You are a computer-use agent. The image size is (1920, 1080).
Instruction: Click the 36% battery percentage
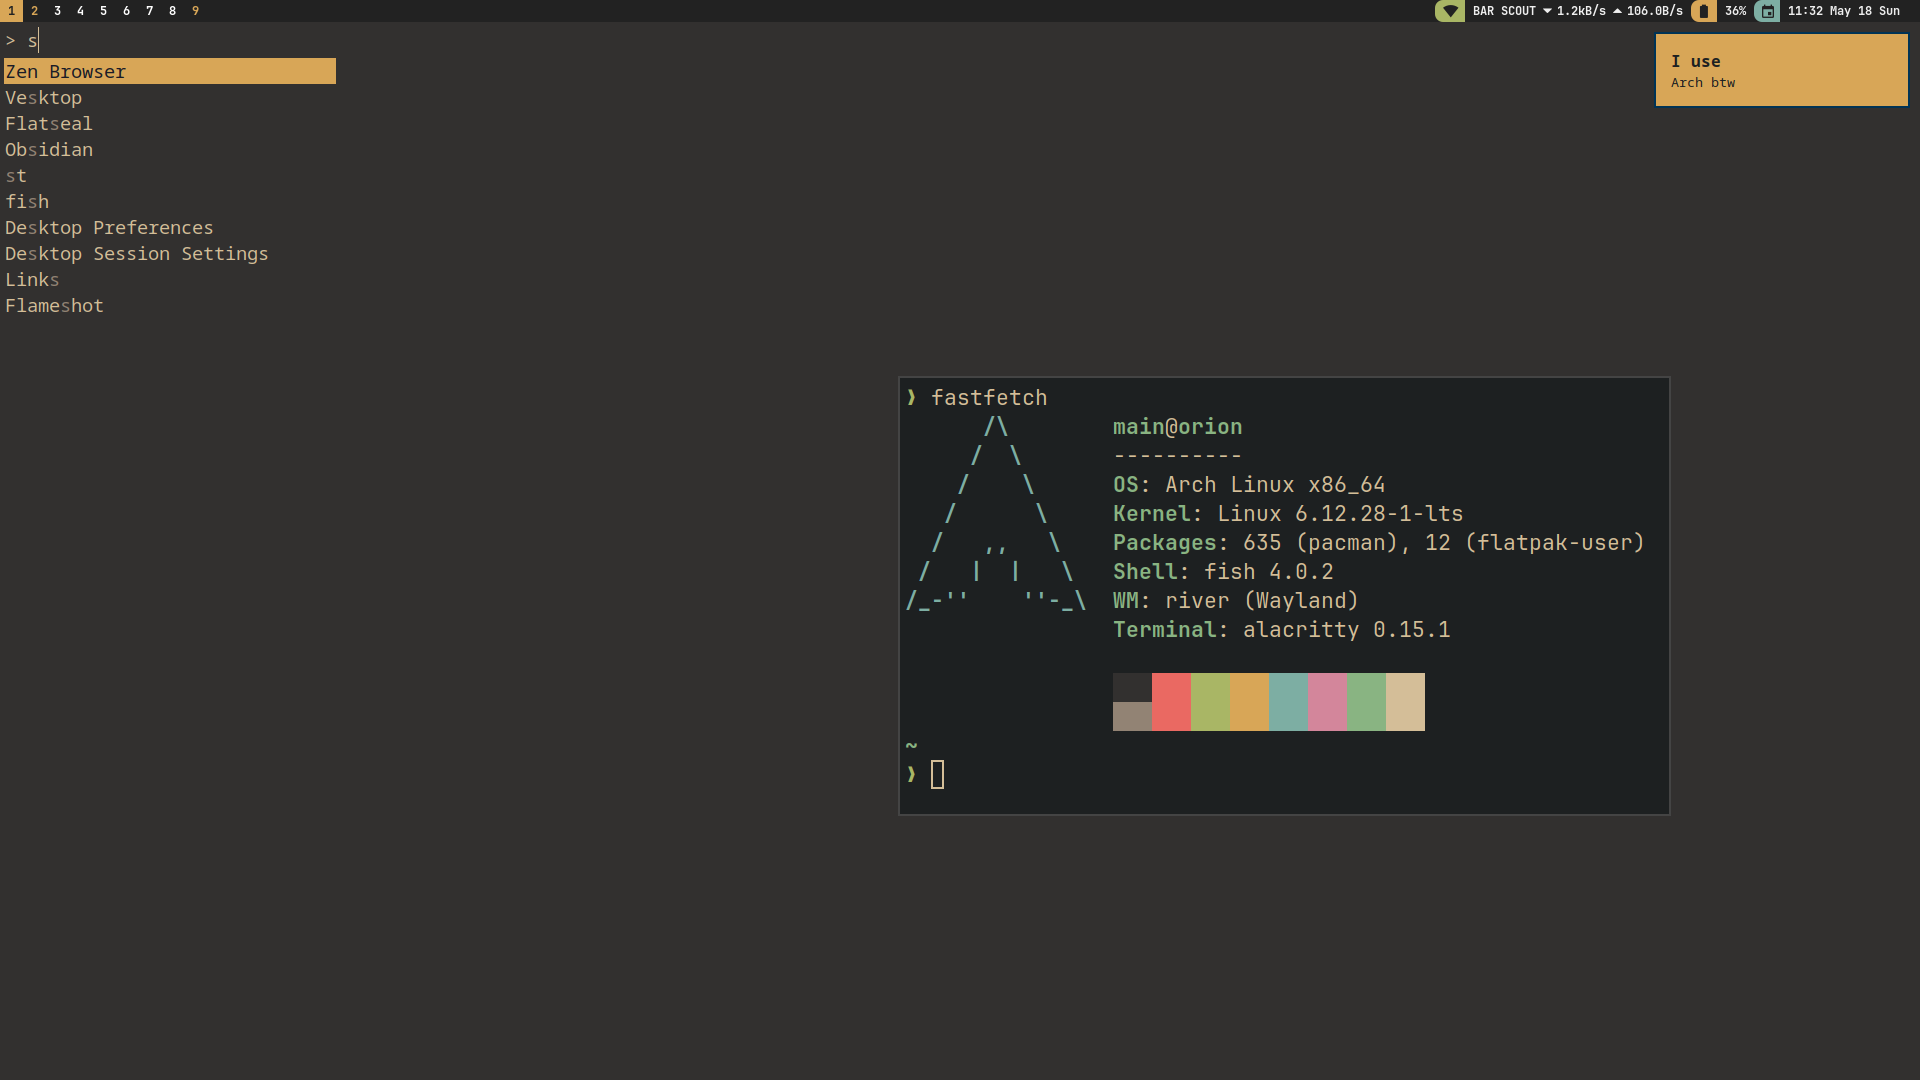point(1735,11)
